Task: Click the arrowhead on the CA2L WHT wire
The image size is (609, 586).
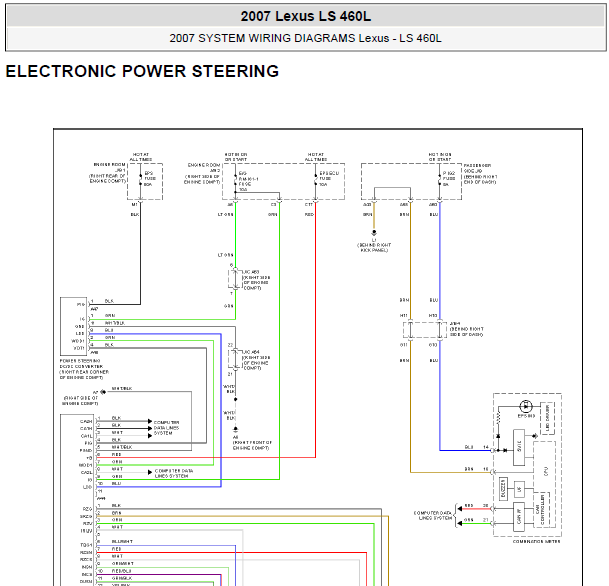Action: click(x=150, y=472)
